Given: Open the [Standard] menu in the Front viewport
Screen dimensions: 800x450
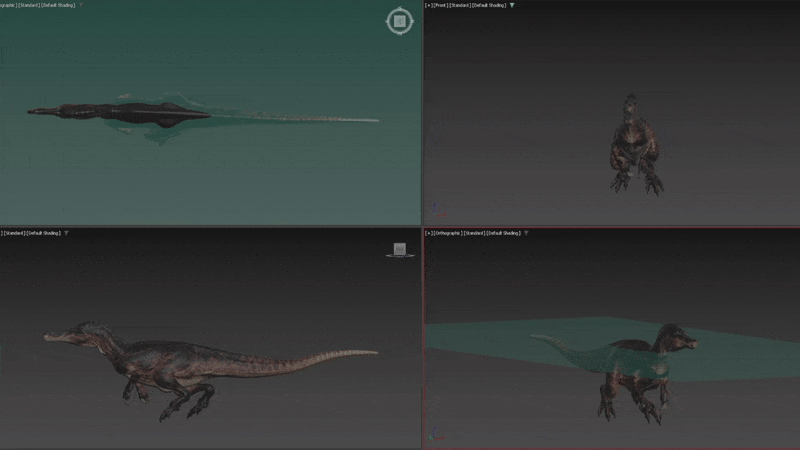Looking at the screenshot, I should pos(461,5).
